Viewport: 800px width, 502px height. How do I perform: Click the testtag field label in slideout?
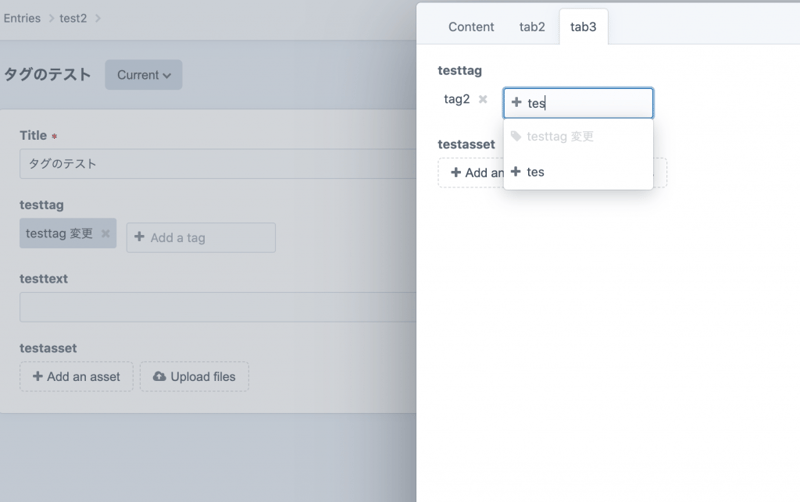click(x=460, y=71)
